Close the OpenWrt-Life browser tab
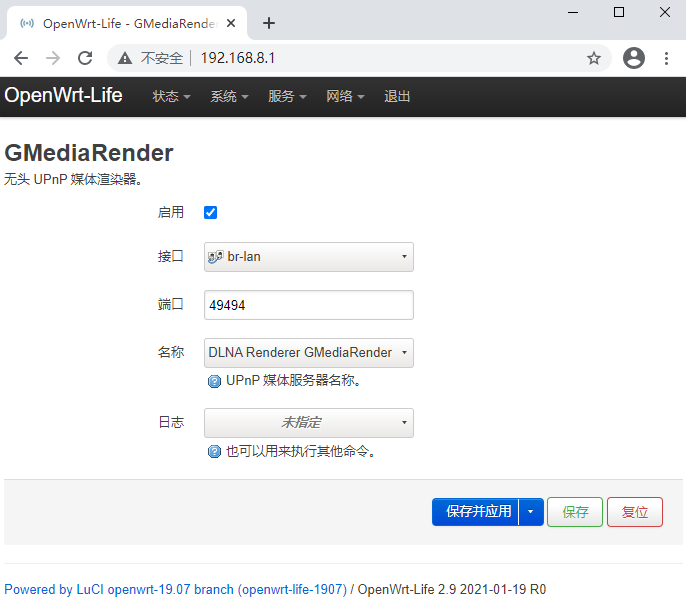 (x=231, y=23)
